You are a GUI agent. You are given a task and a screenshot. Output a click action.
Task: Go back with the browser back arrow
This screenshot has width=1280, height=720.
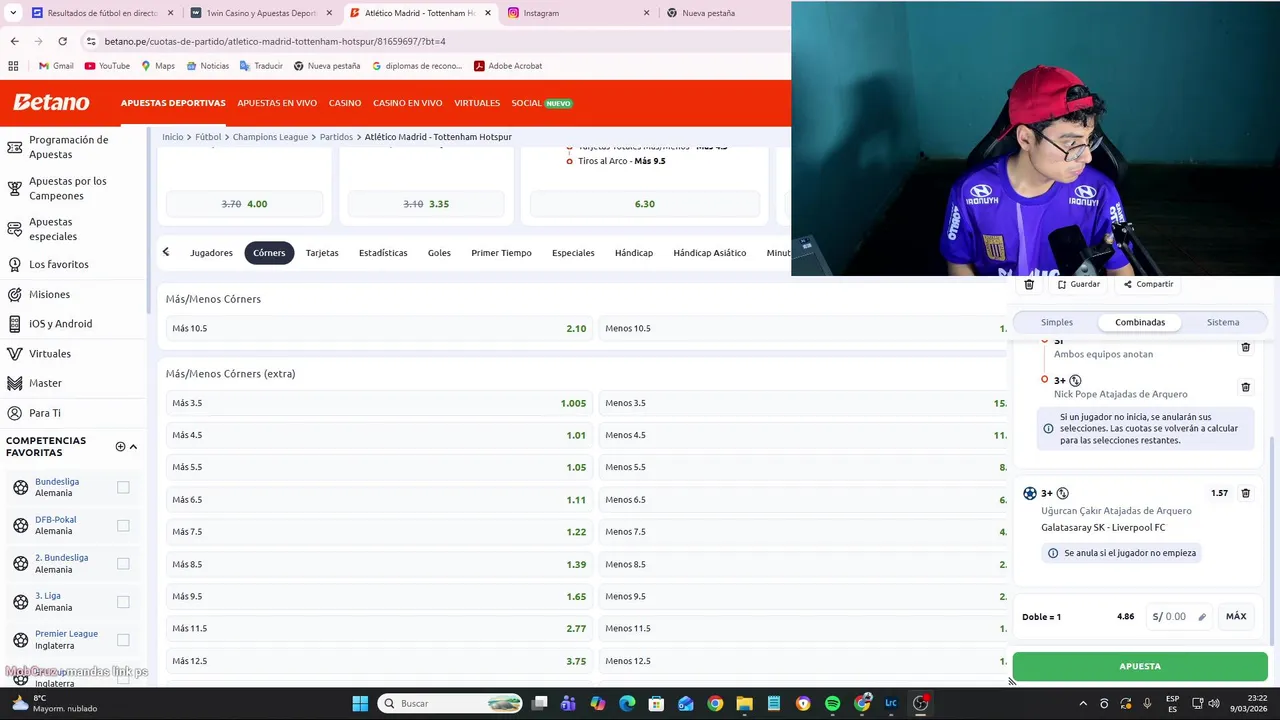[x=14, y=41]
